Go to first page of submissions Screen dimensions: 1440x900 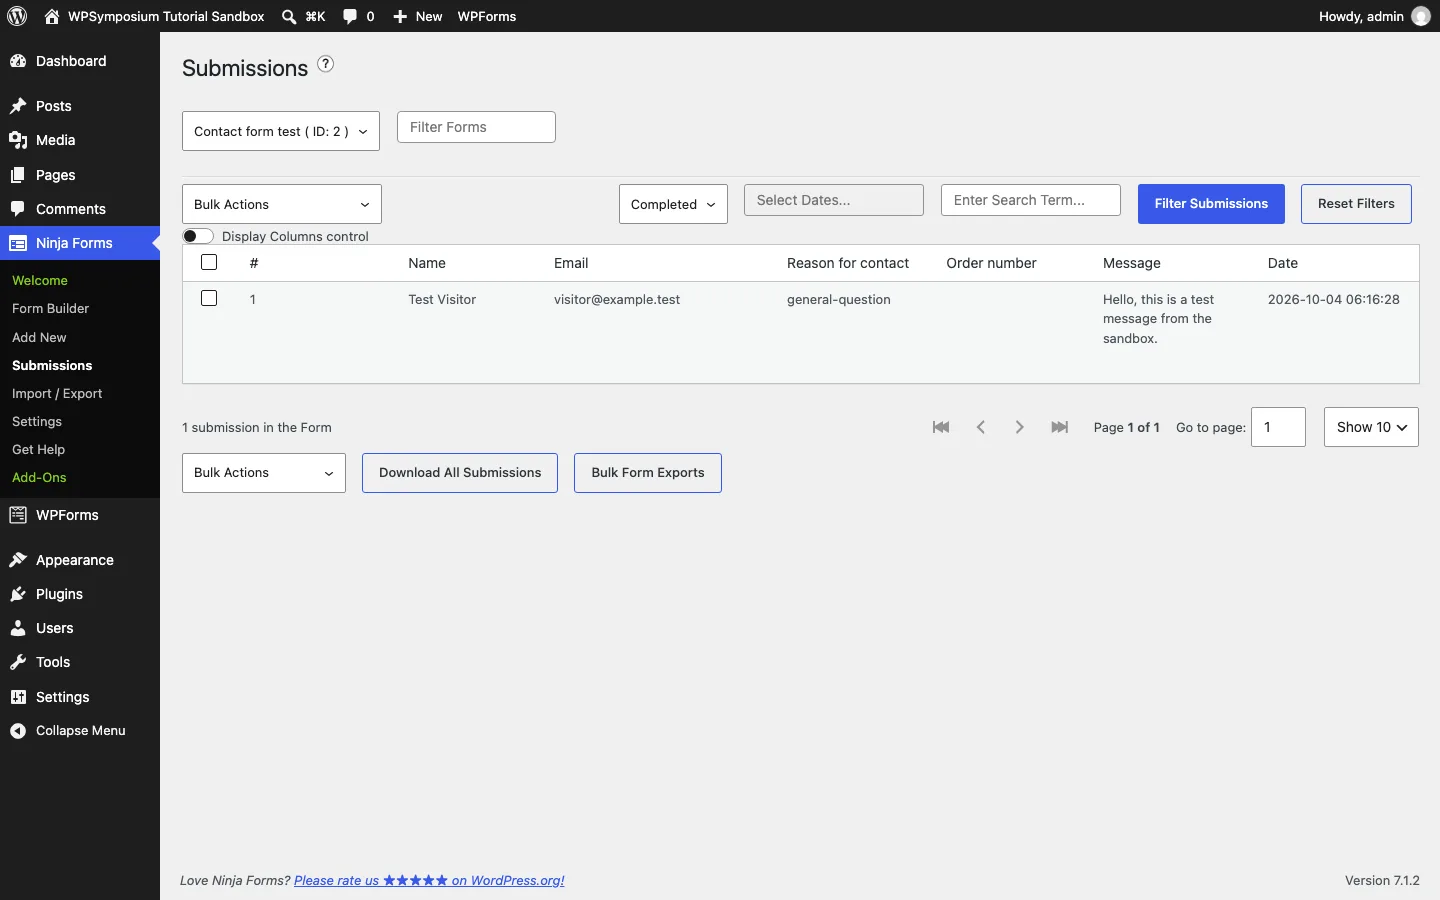click(x=941, y=427)
